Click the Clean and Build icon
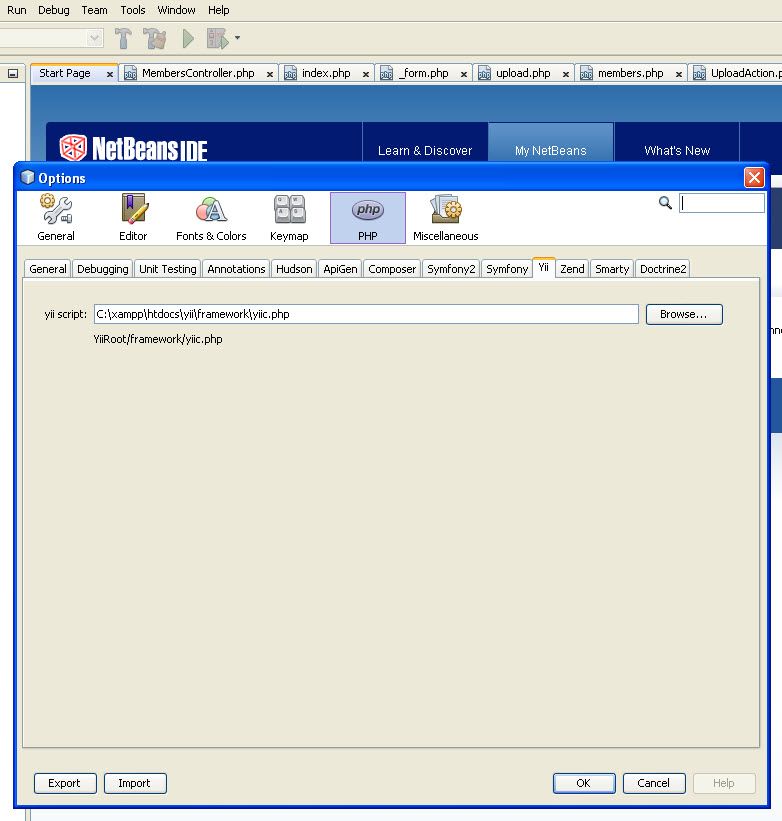The height and width of the screenshot is (821, 782). click(x=155, y=38)
